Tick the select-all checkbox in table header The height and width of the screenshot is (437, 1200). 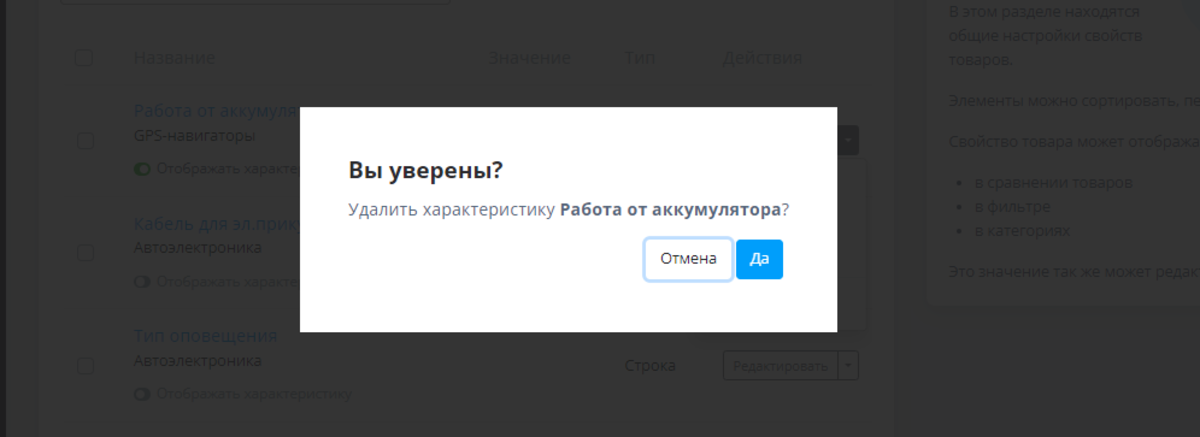coord(84,58)
